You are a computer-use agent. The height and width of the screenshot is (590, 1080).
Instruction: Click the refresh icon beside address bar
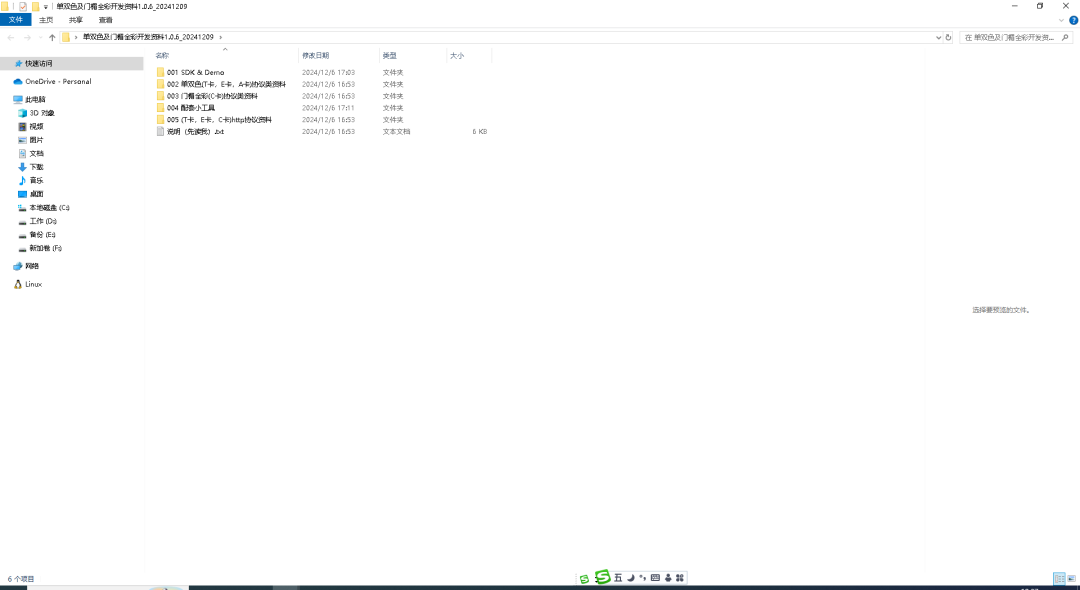(x=948, y=37)
